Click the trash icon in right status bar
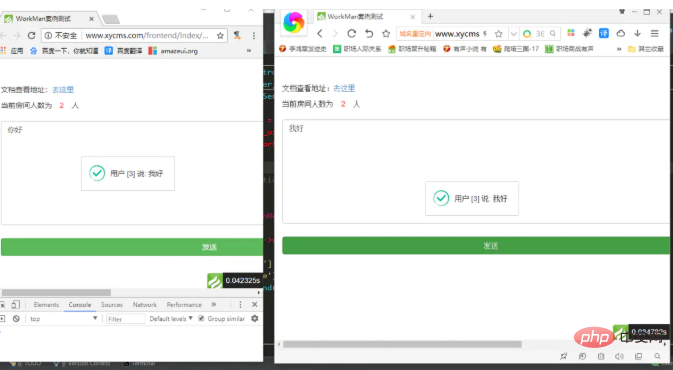Viewport: 673px width, 370px height. (x=601, y=356)
